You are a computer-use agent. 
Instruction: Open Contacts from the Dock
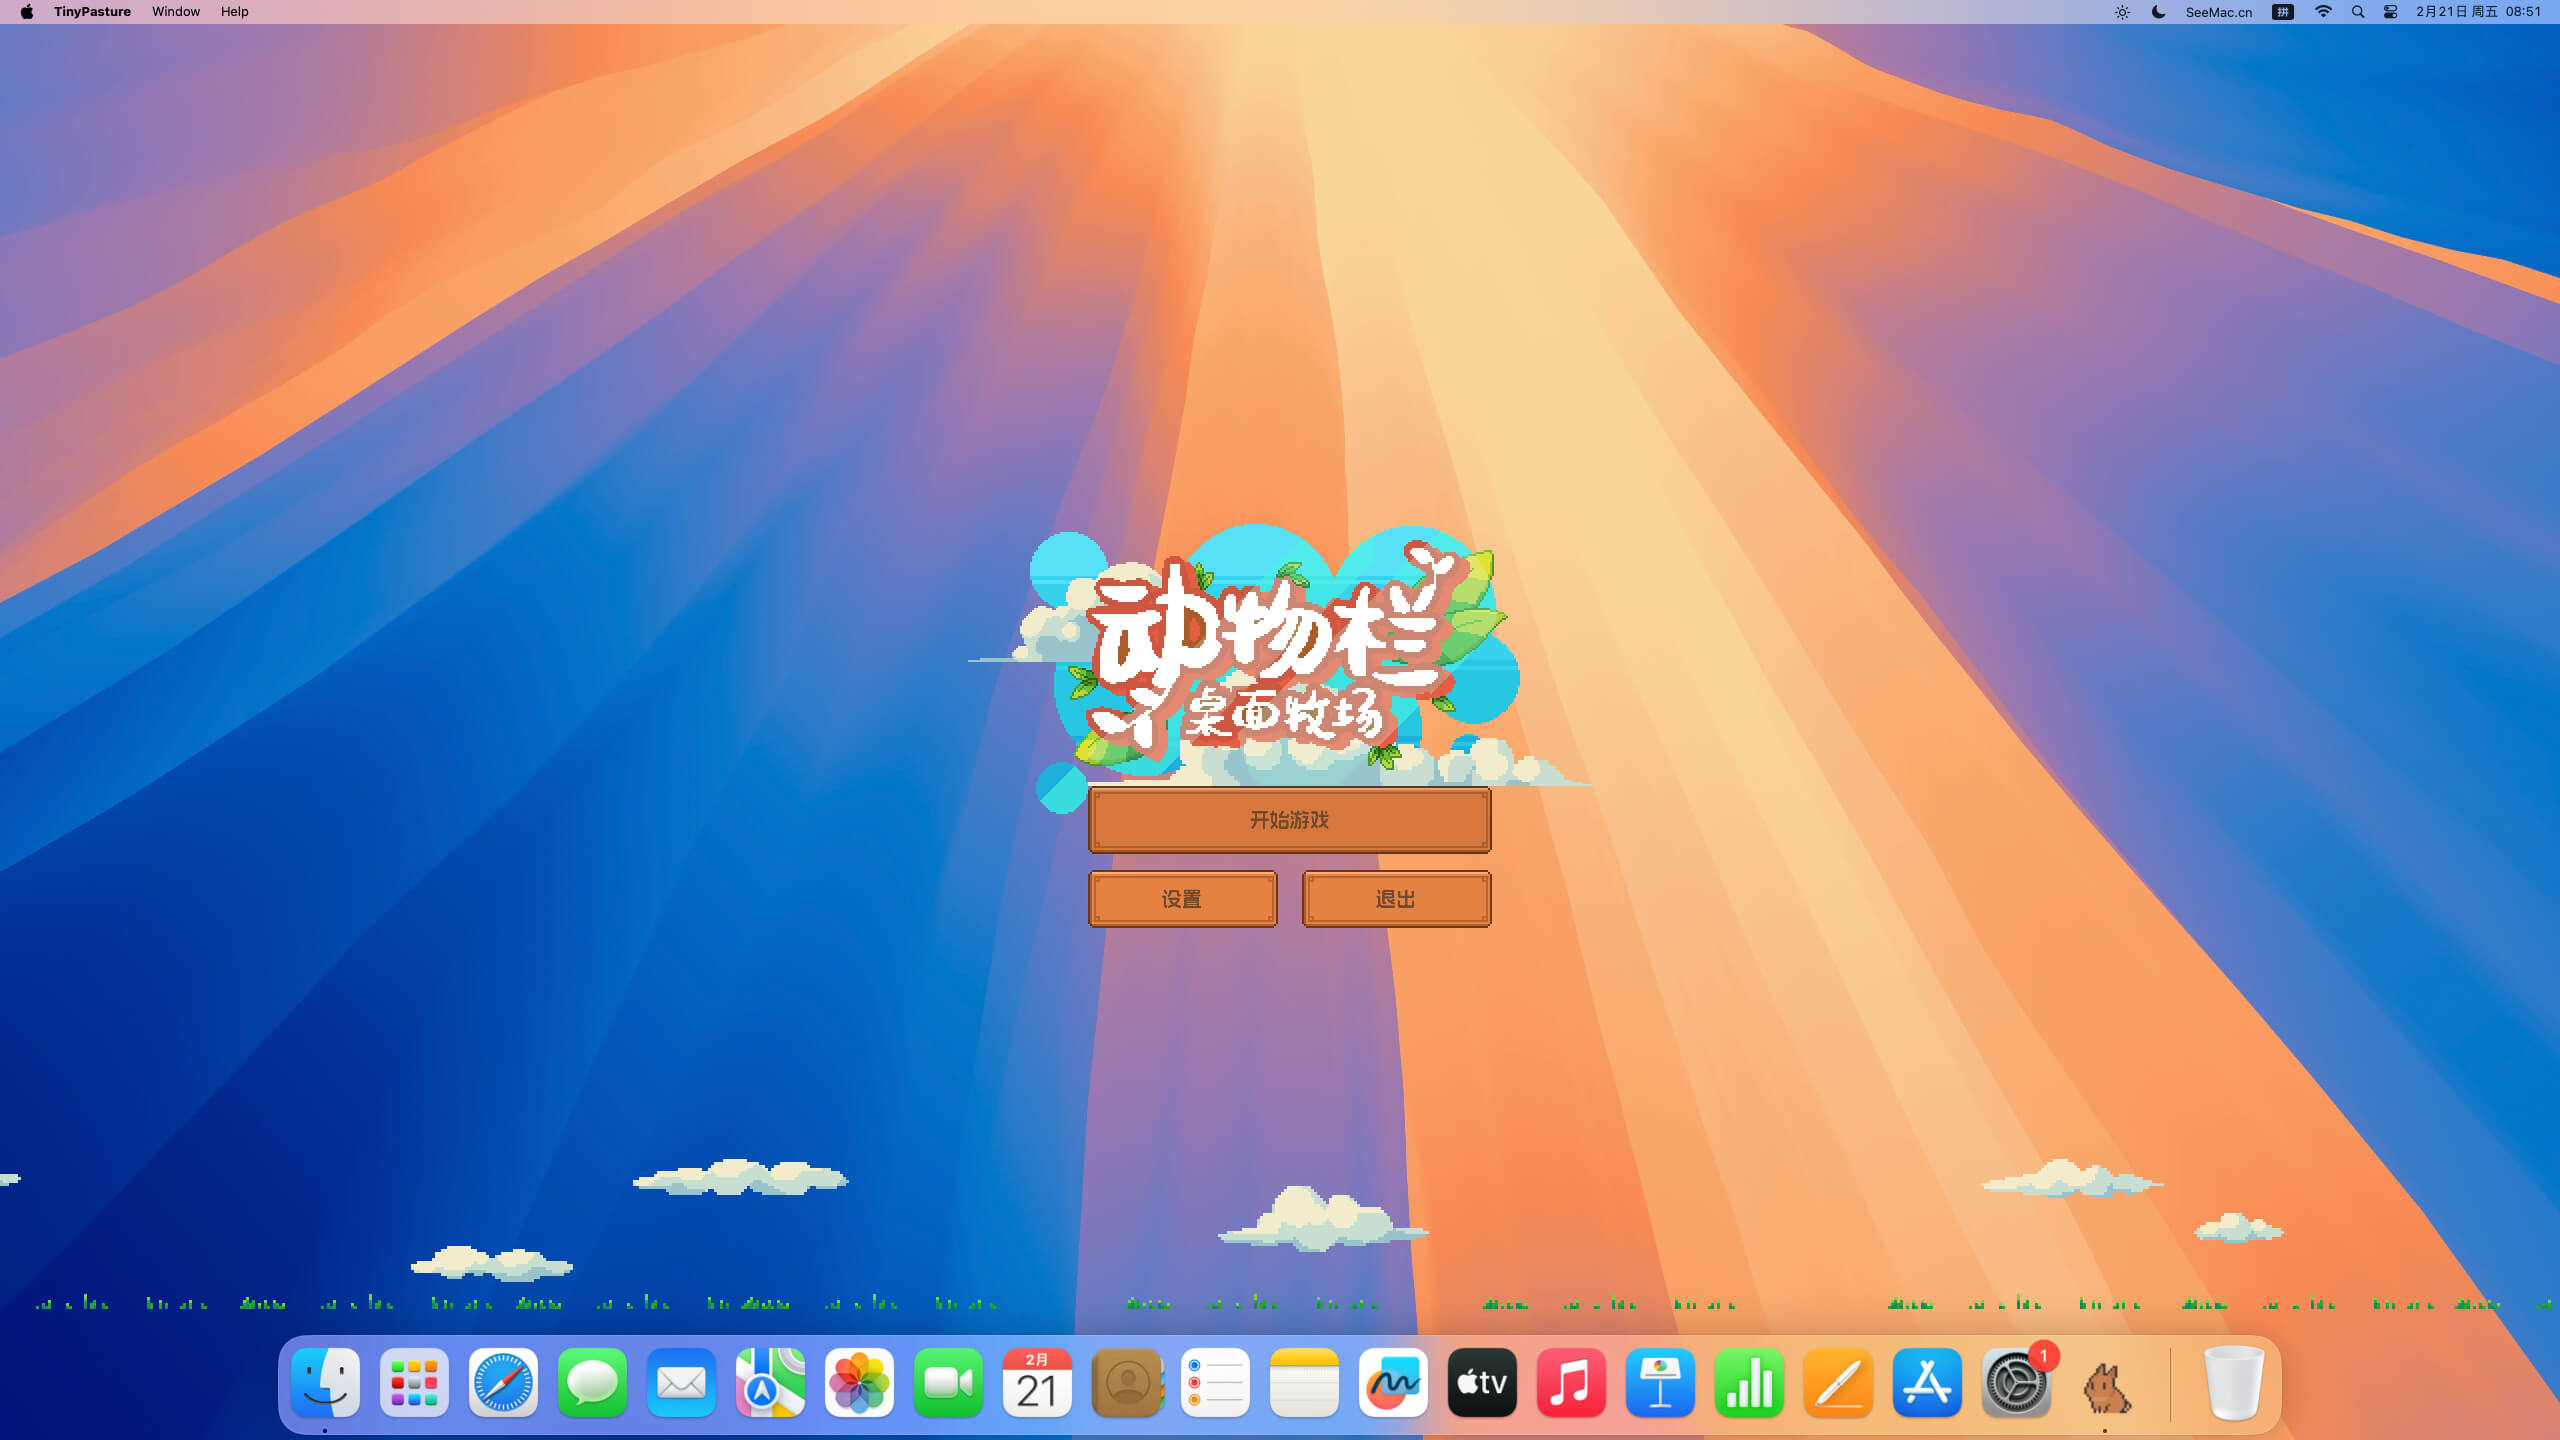(x=1126, y=1383)
